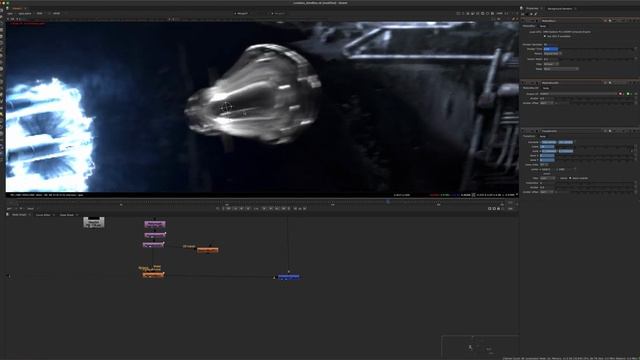Click the Vector Detail slider track

click(x=595, y=59)
